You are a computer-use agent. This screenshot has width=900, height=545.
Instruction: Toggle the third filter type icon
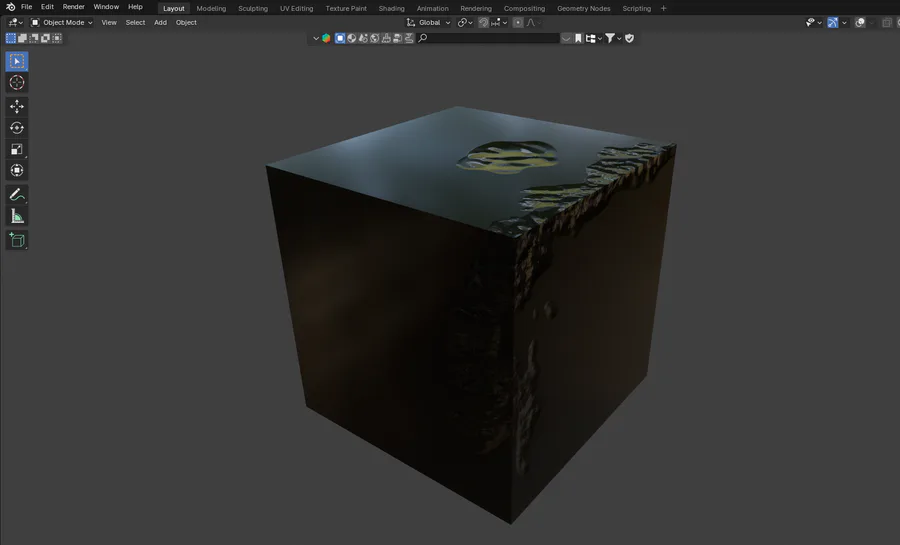[363, 38]
